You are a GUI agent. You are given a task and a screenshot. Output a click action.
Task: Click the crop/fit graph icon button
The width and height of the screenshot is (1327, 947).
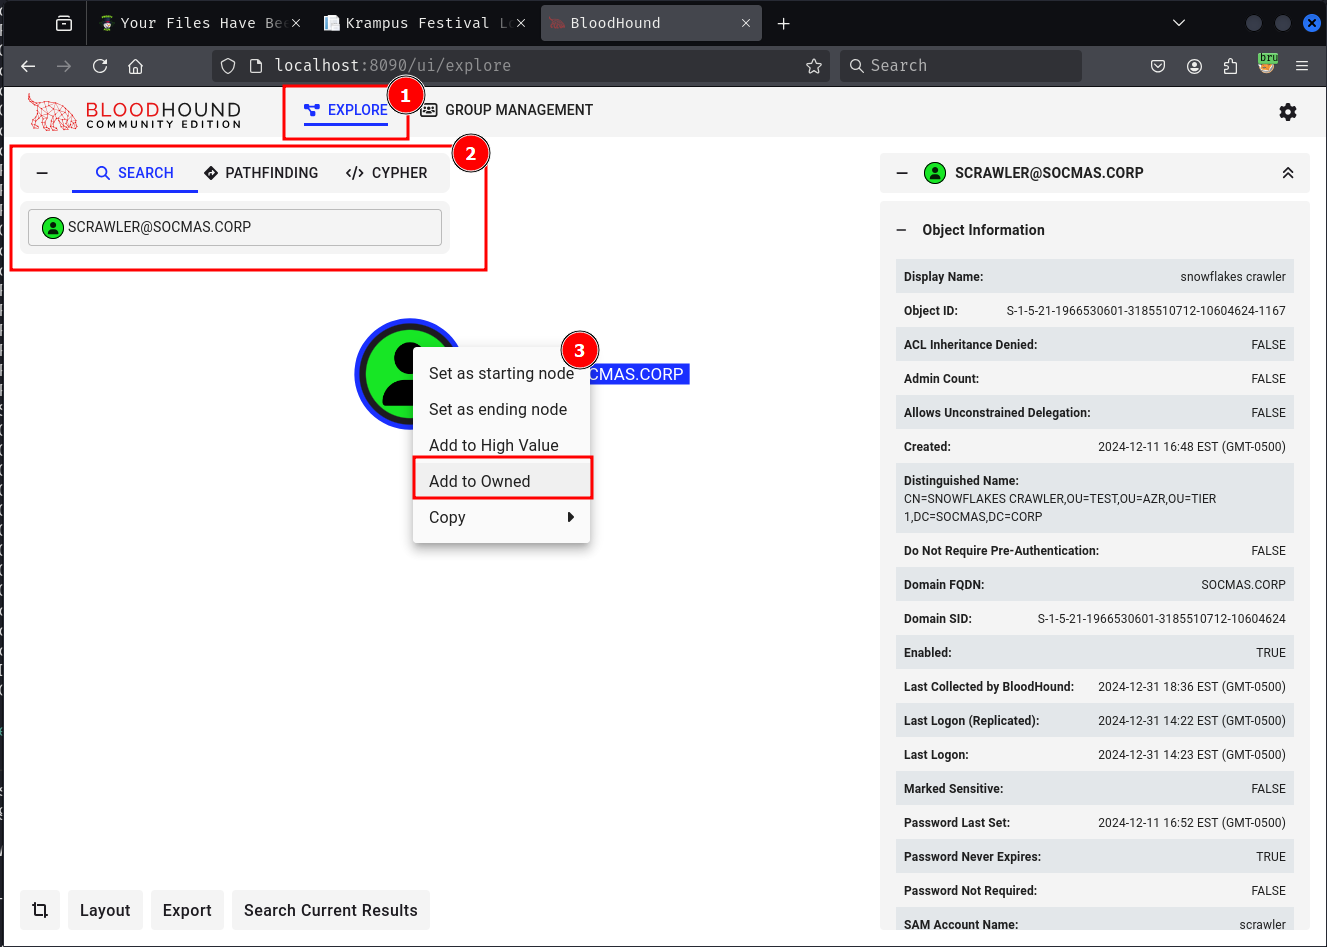click(x=40, y=910)
